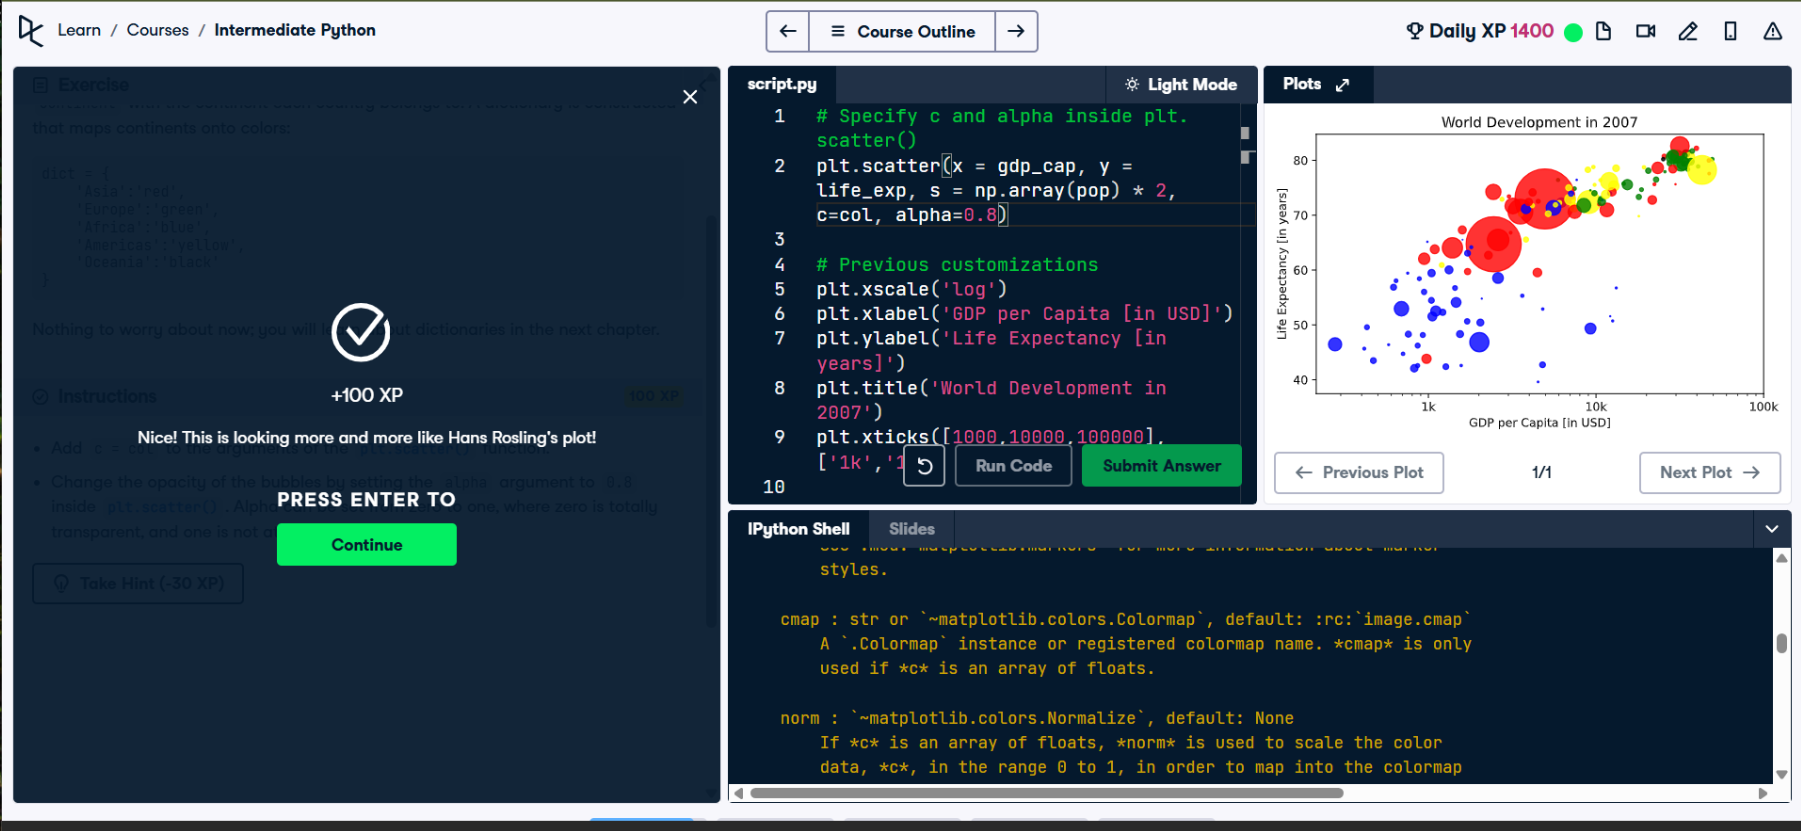Viewport: 1801px width, 831px height.
Task: Click the Run Code button
Action: click(x=1013, y=466)
